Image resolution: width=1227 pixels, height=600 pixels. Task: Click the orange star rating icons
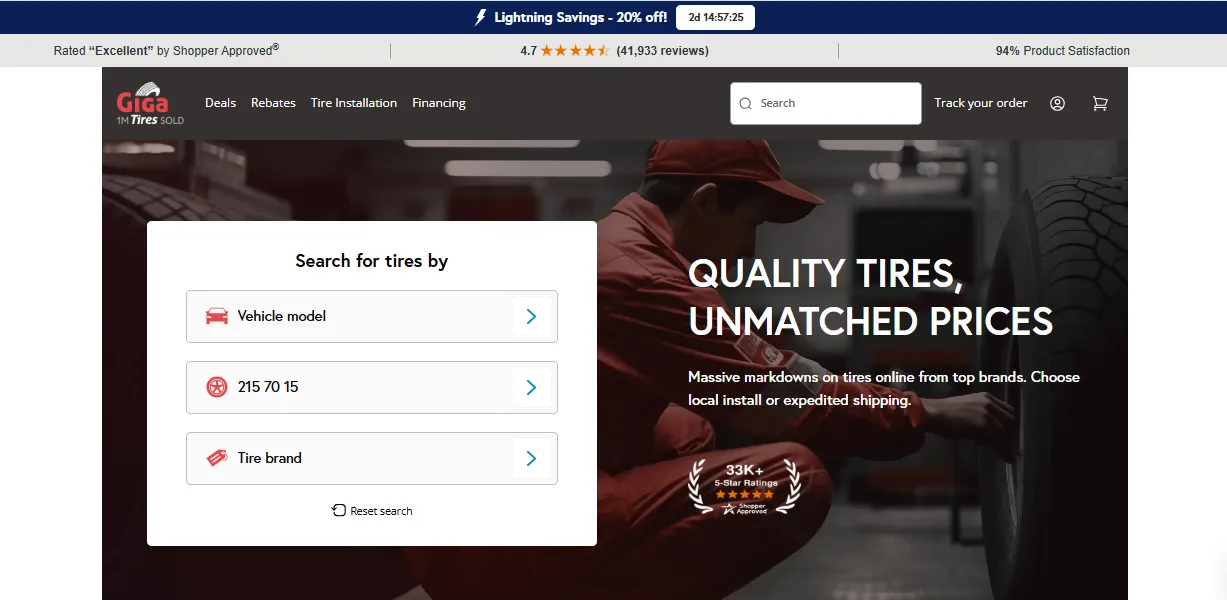tap(575, 51)
